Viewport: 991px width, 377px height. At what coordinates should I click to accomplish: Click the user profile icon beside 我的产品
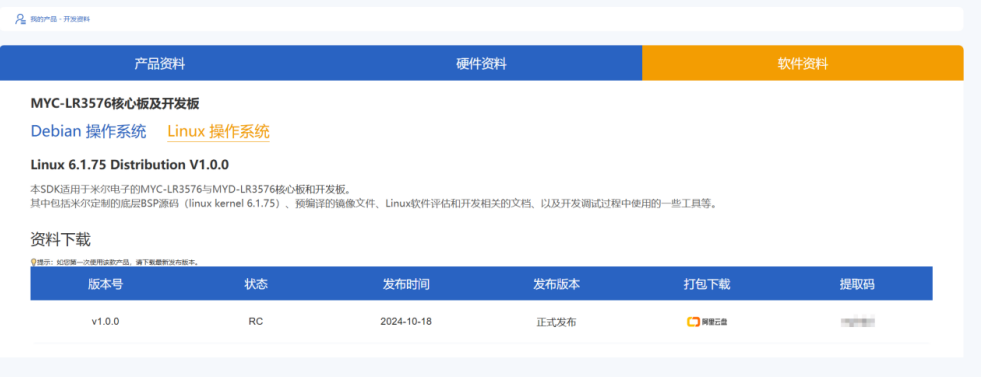click(x=20, y=19)
